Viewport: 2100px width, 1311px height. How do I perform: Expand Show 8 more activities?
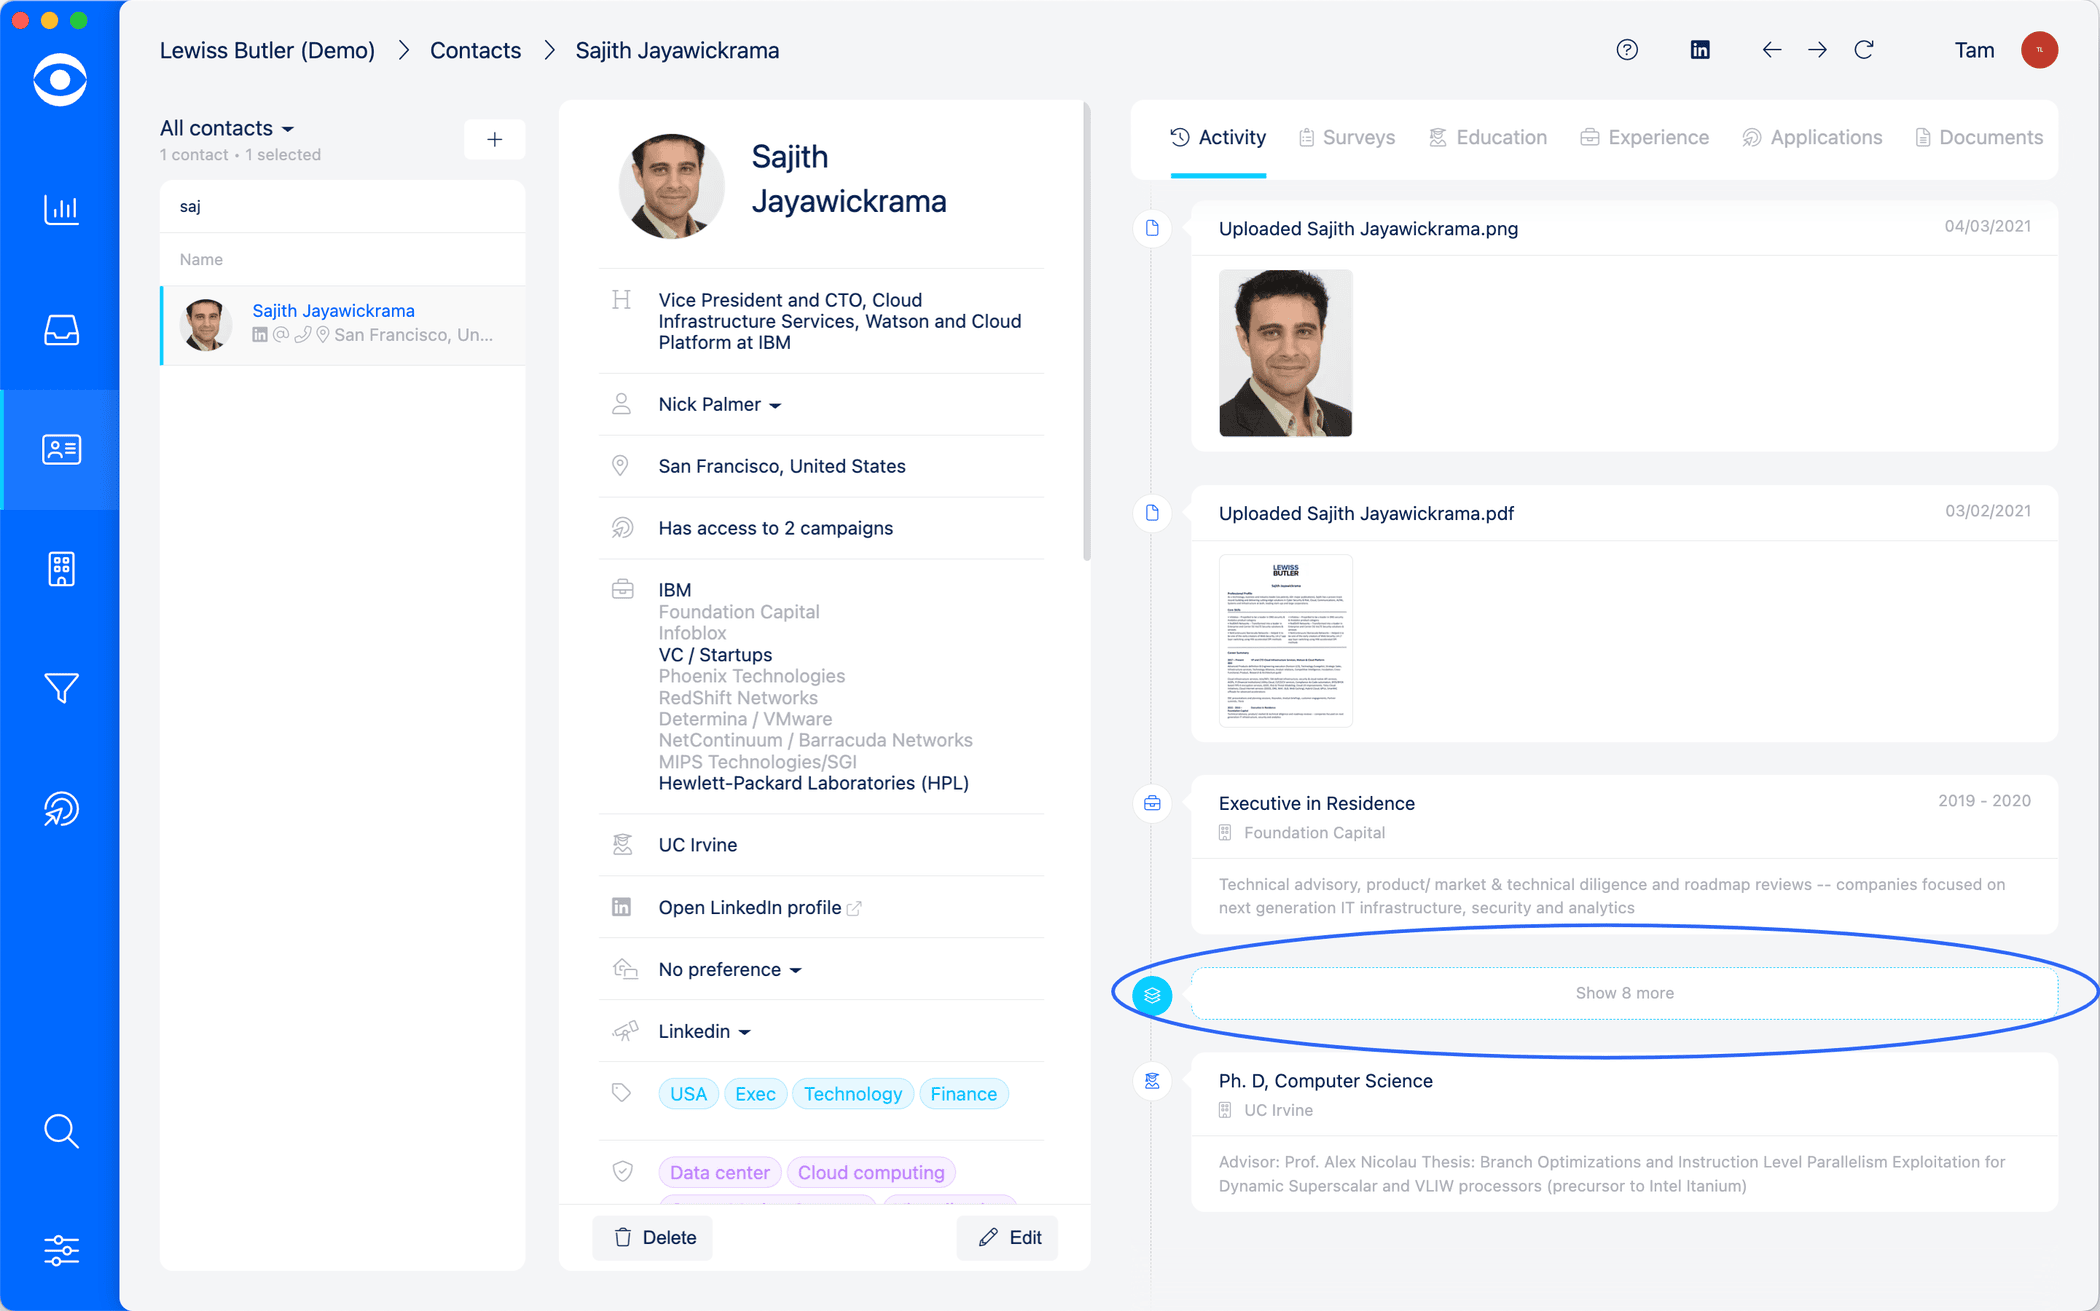point(1624,993)
